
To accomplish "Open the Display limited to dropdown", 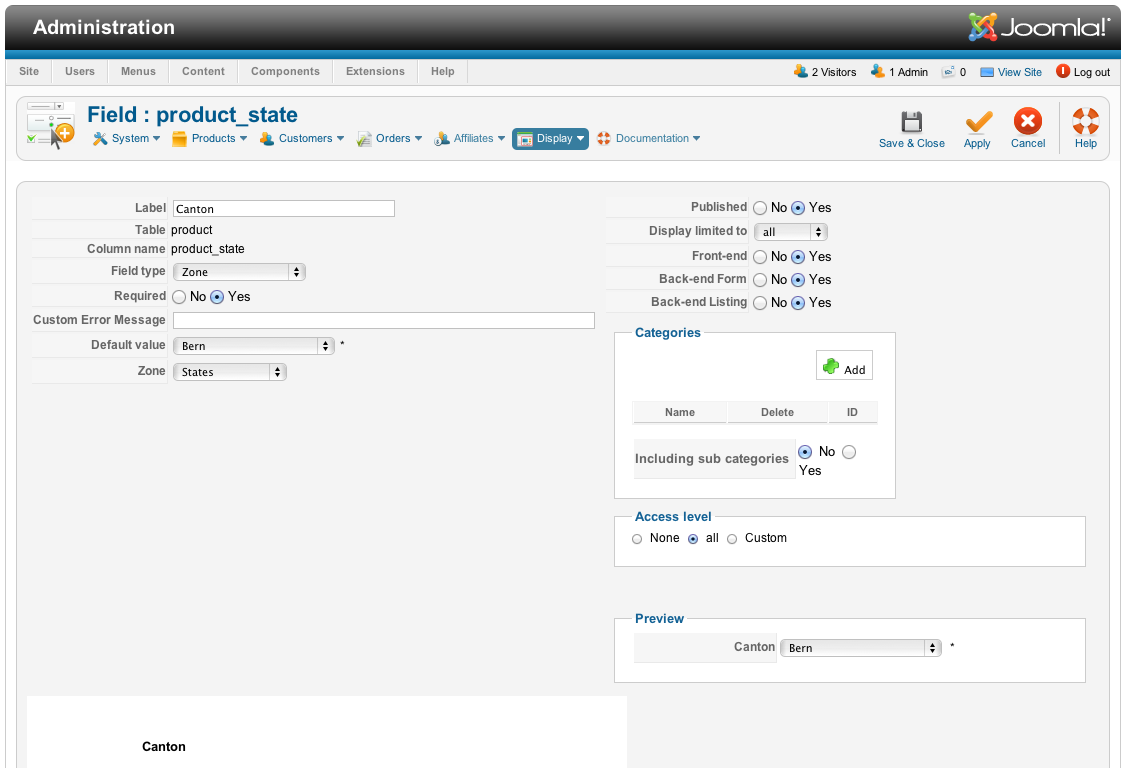I will click(x=791, y=232).
